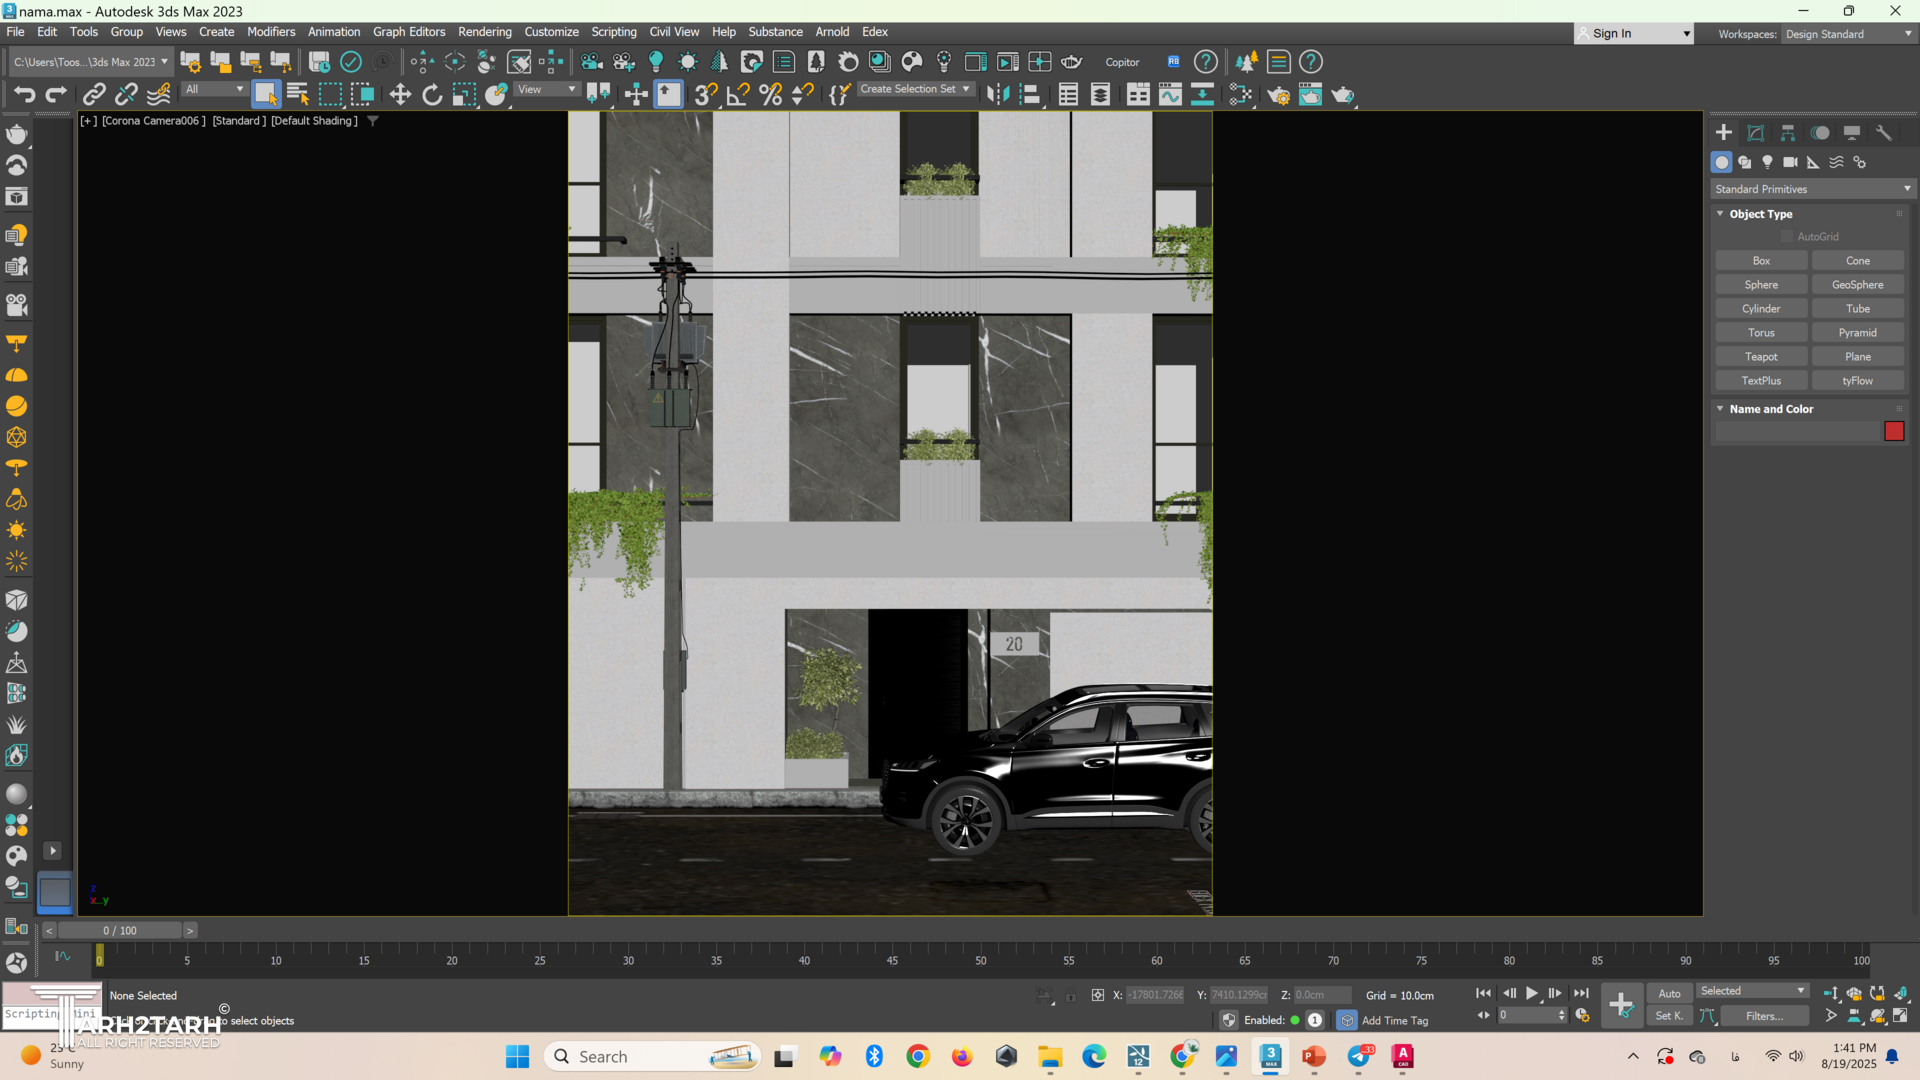Open the Utilities panel wrench icon
This screenshot has height=1080, width=1920.
(1884, 133)
